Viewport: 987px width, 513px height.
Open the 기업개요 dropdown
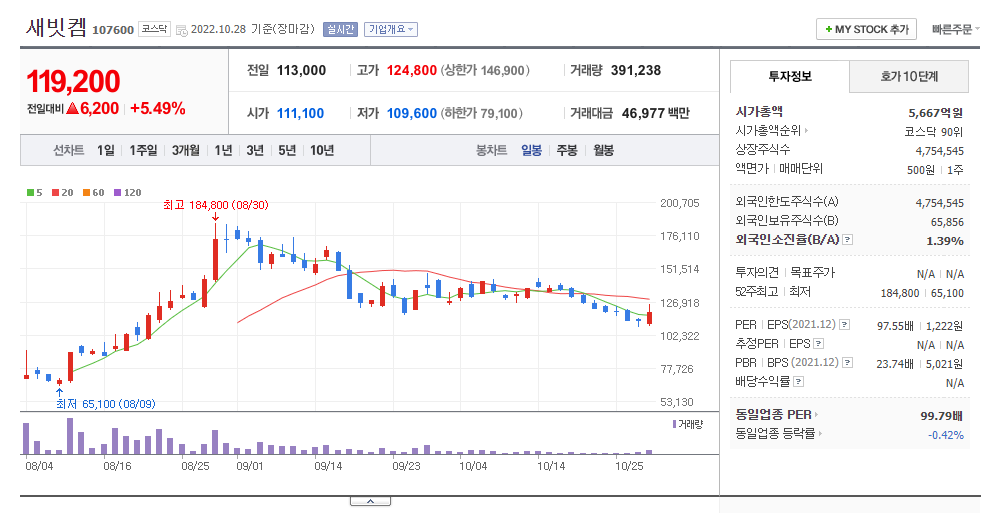[391, 30]
